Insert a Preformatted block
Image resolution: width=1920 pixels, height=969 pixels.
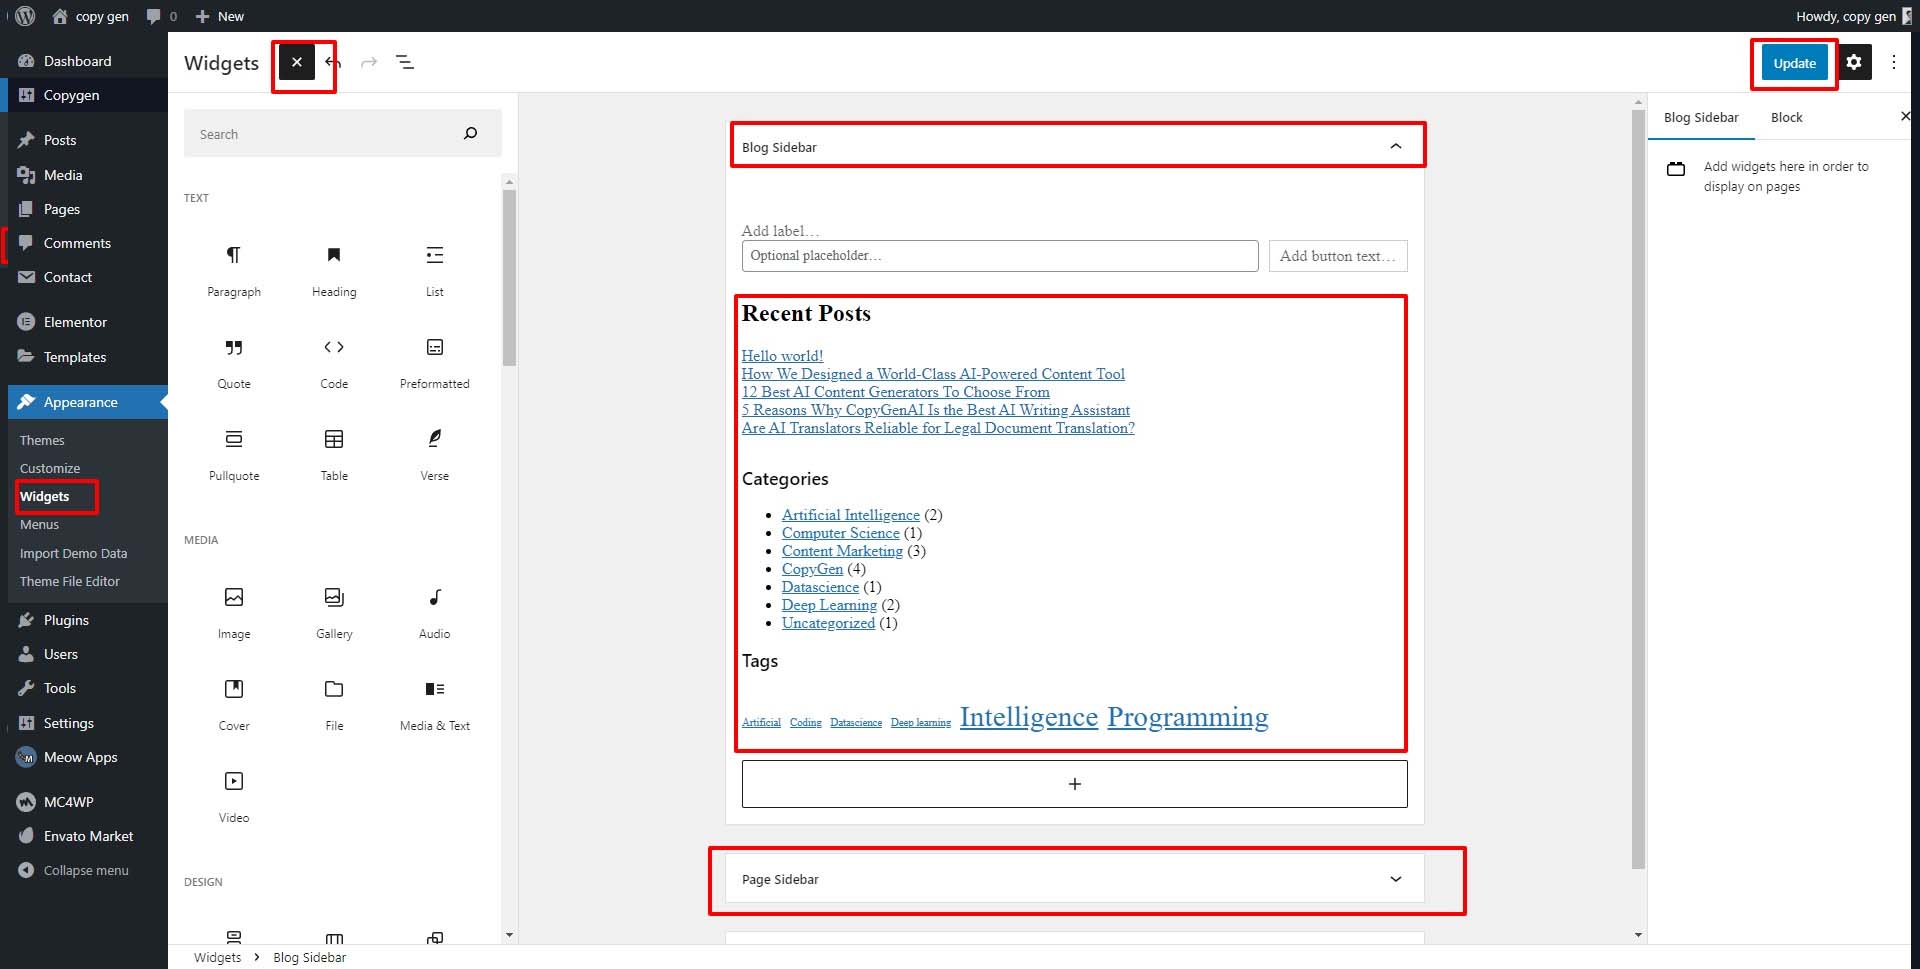(x=435, y=362)
